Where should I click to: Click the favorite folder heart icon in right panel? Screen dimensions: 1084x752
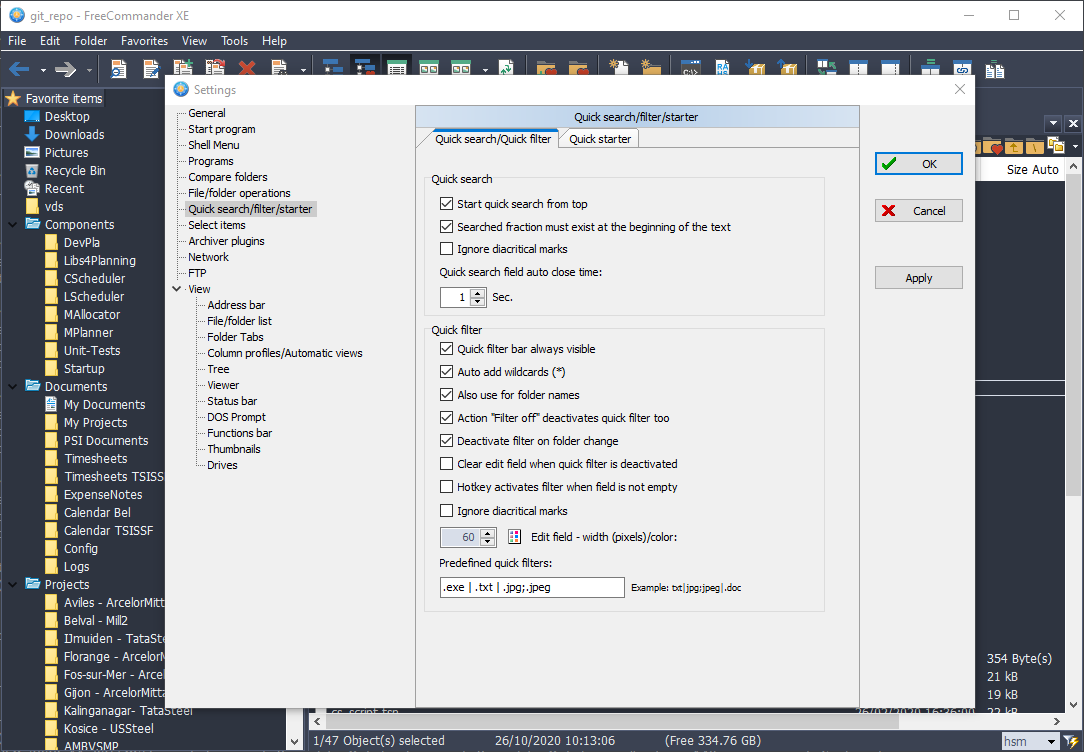(x=993, y=146)
